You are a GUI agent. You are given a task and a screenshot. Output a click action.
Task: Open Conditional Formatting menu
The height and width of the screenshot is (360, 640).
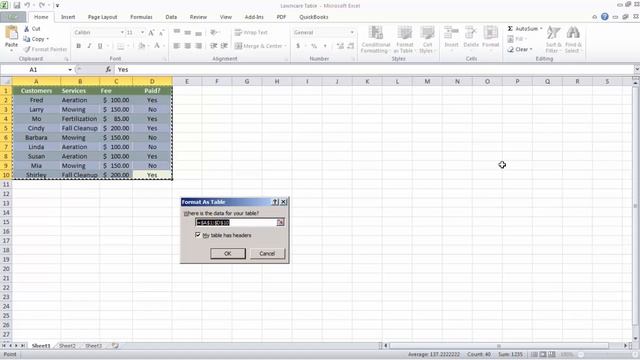[376, 40]
